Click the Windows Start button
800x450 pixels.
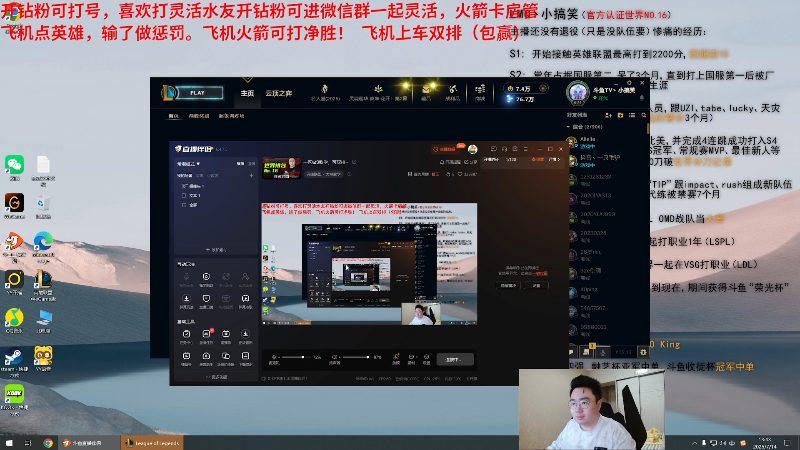click(9, 443)
